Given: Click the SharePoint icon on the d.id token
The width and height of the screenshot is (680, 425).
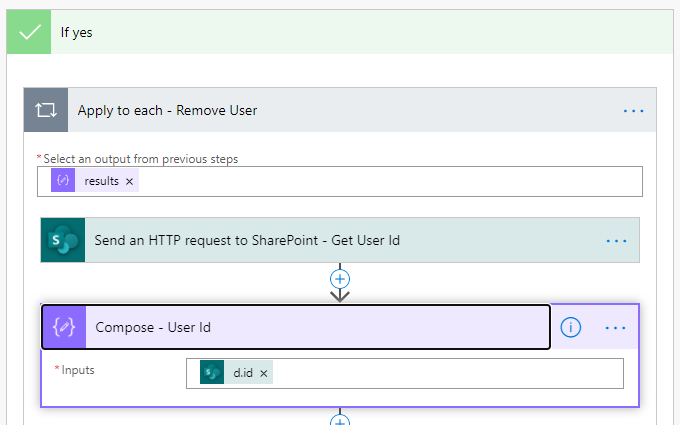Looking at the screenshot, I should [212, 372].
